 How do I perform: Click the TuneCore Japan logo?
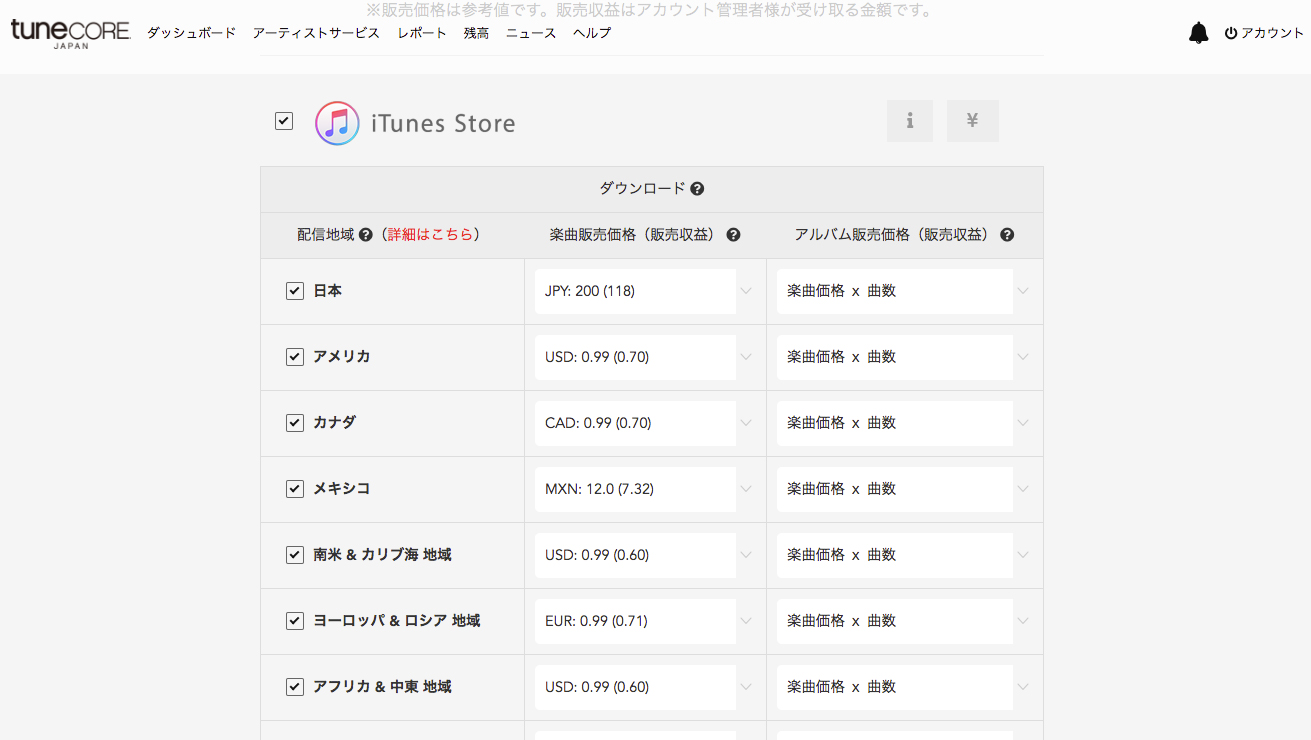[x=70, y=33]
